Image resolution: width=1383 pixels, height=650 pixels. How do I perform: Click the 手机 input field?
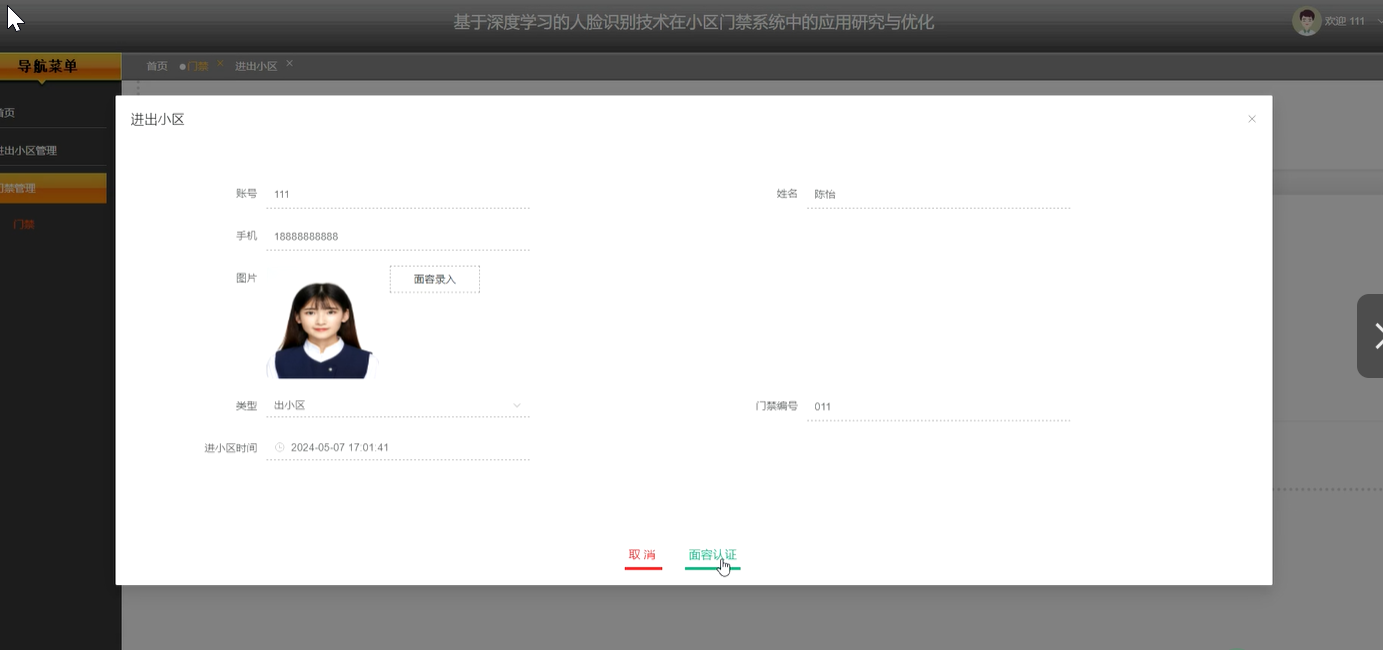pos(398,237)
